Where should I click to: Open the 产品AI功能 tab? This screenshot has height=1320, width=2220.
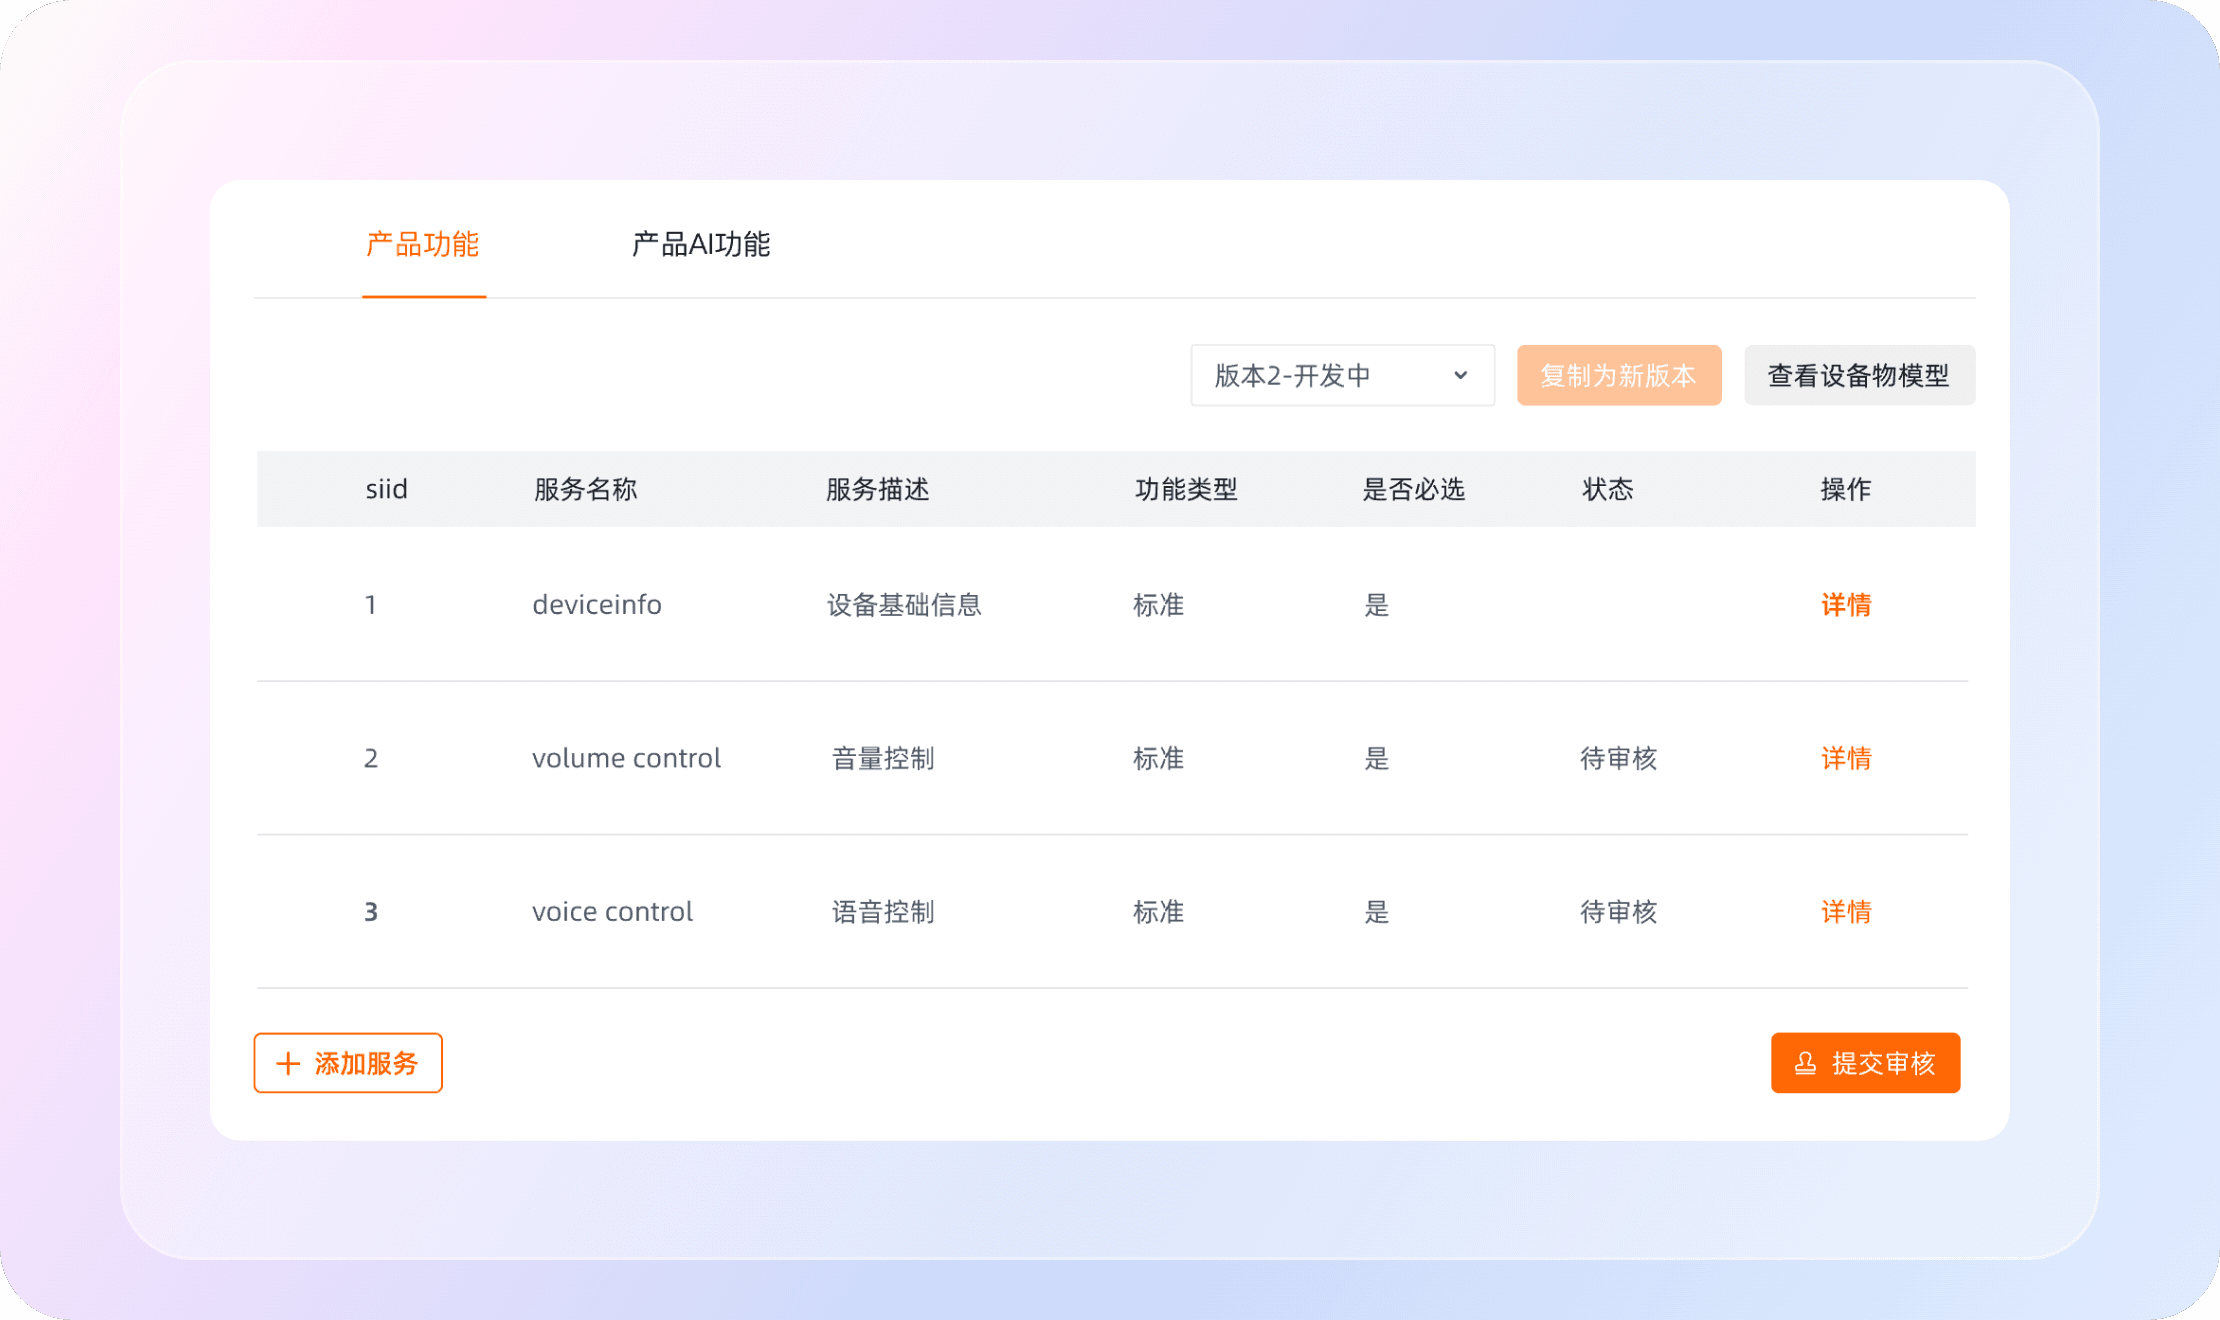700,244
